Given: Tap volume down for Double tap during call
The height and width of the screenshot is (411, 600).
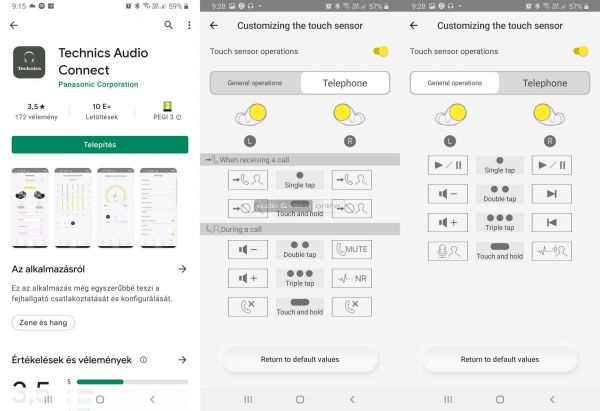Looking at the screenshot, I should click(x=248, y=250).
